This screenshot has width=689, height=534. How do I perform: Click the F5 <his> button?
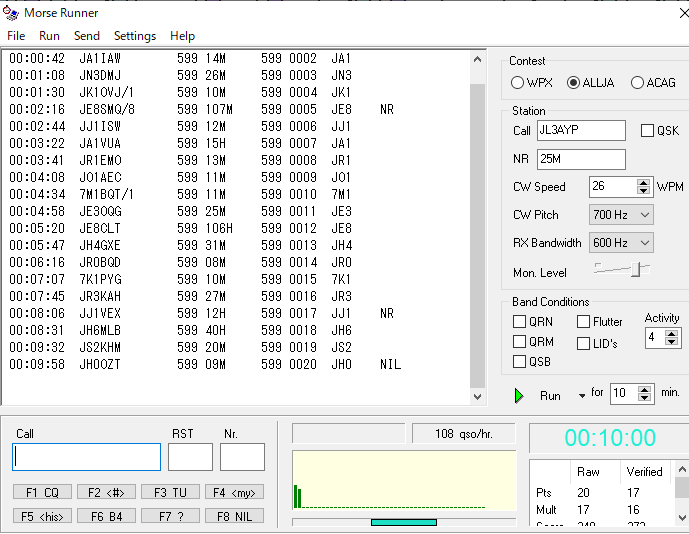point(42,516)
